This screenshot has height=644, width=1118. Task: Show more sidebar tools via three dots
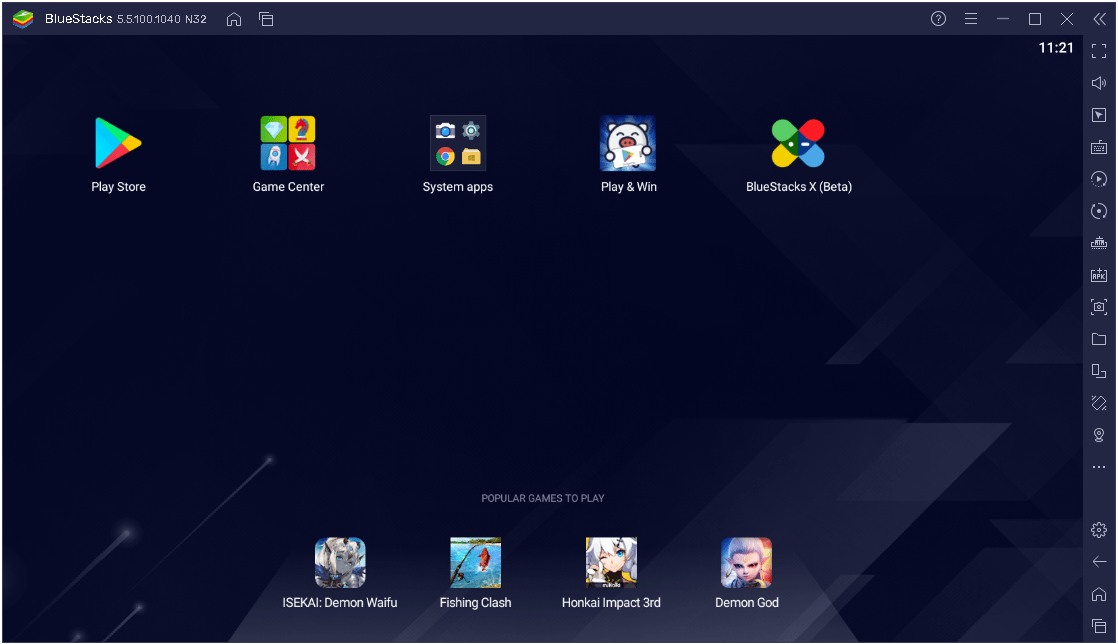tap(1099, 467)
